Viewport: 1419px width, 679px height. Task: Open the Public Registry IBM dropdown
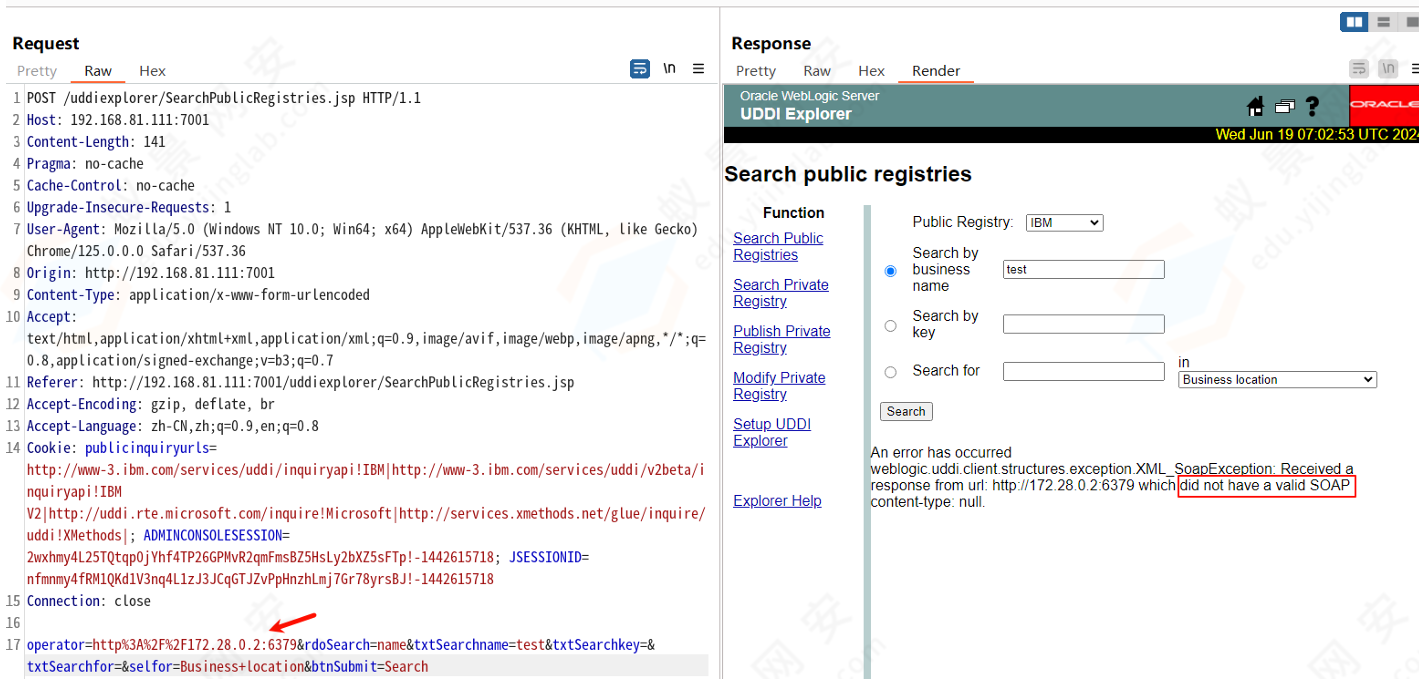tap(1064, 223)
